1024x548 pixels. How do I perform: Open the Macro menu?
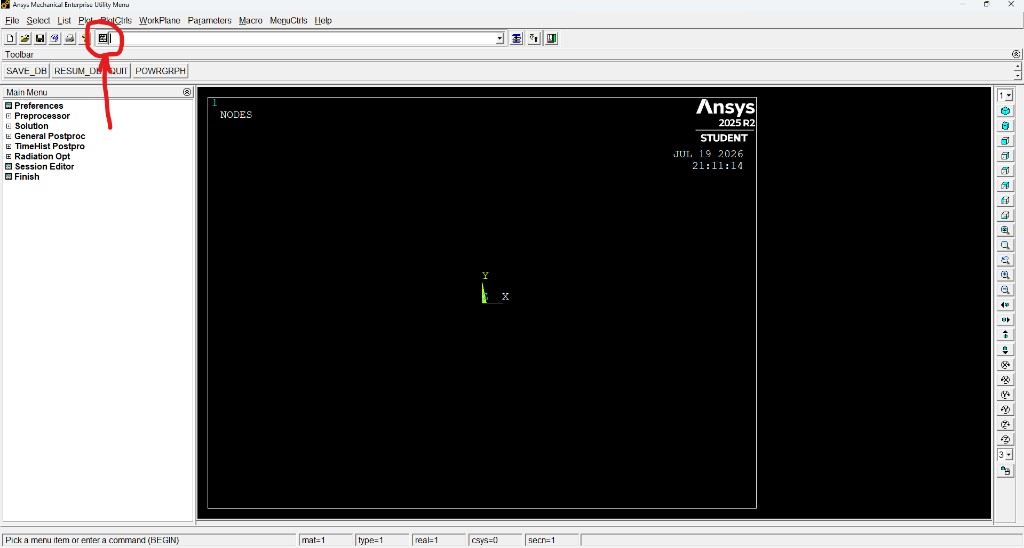251,20
